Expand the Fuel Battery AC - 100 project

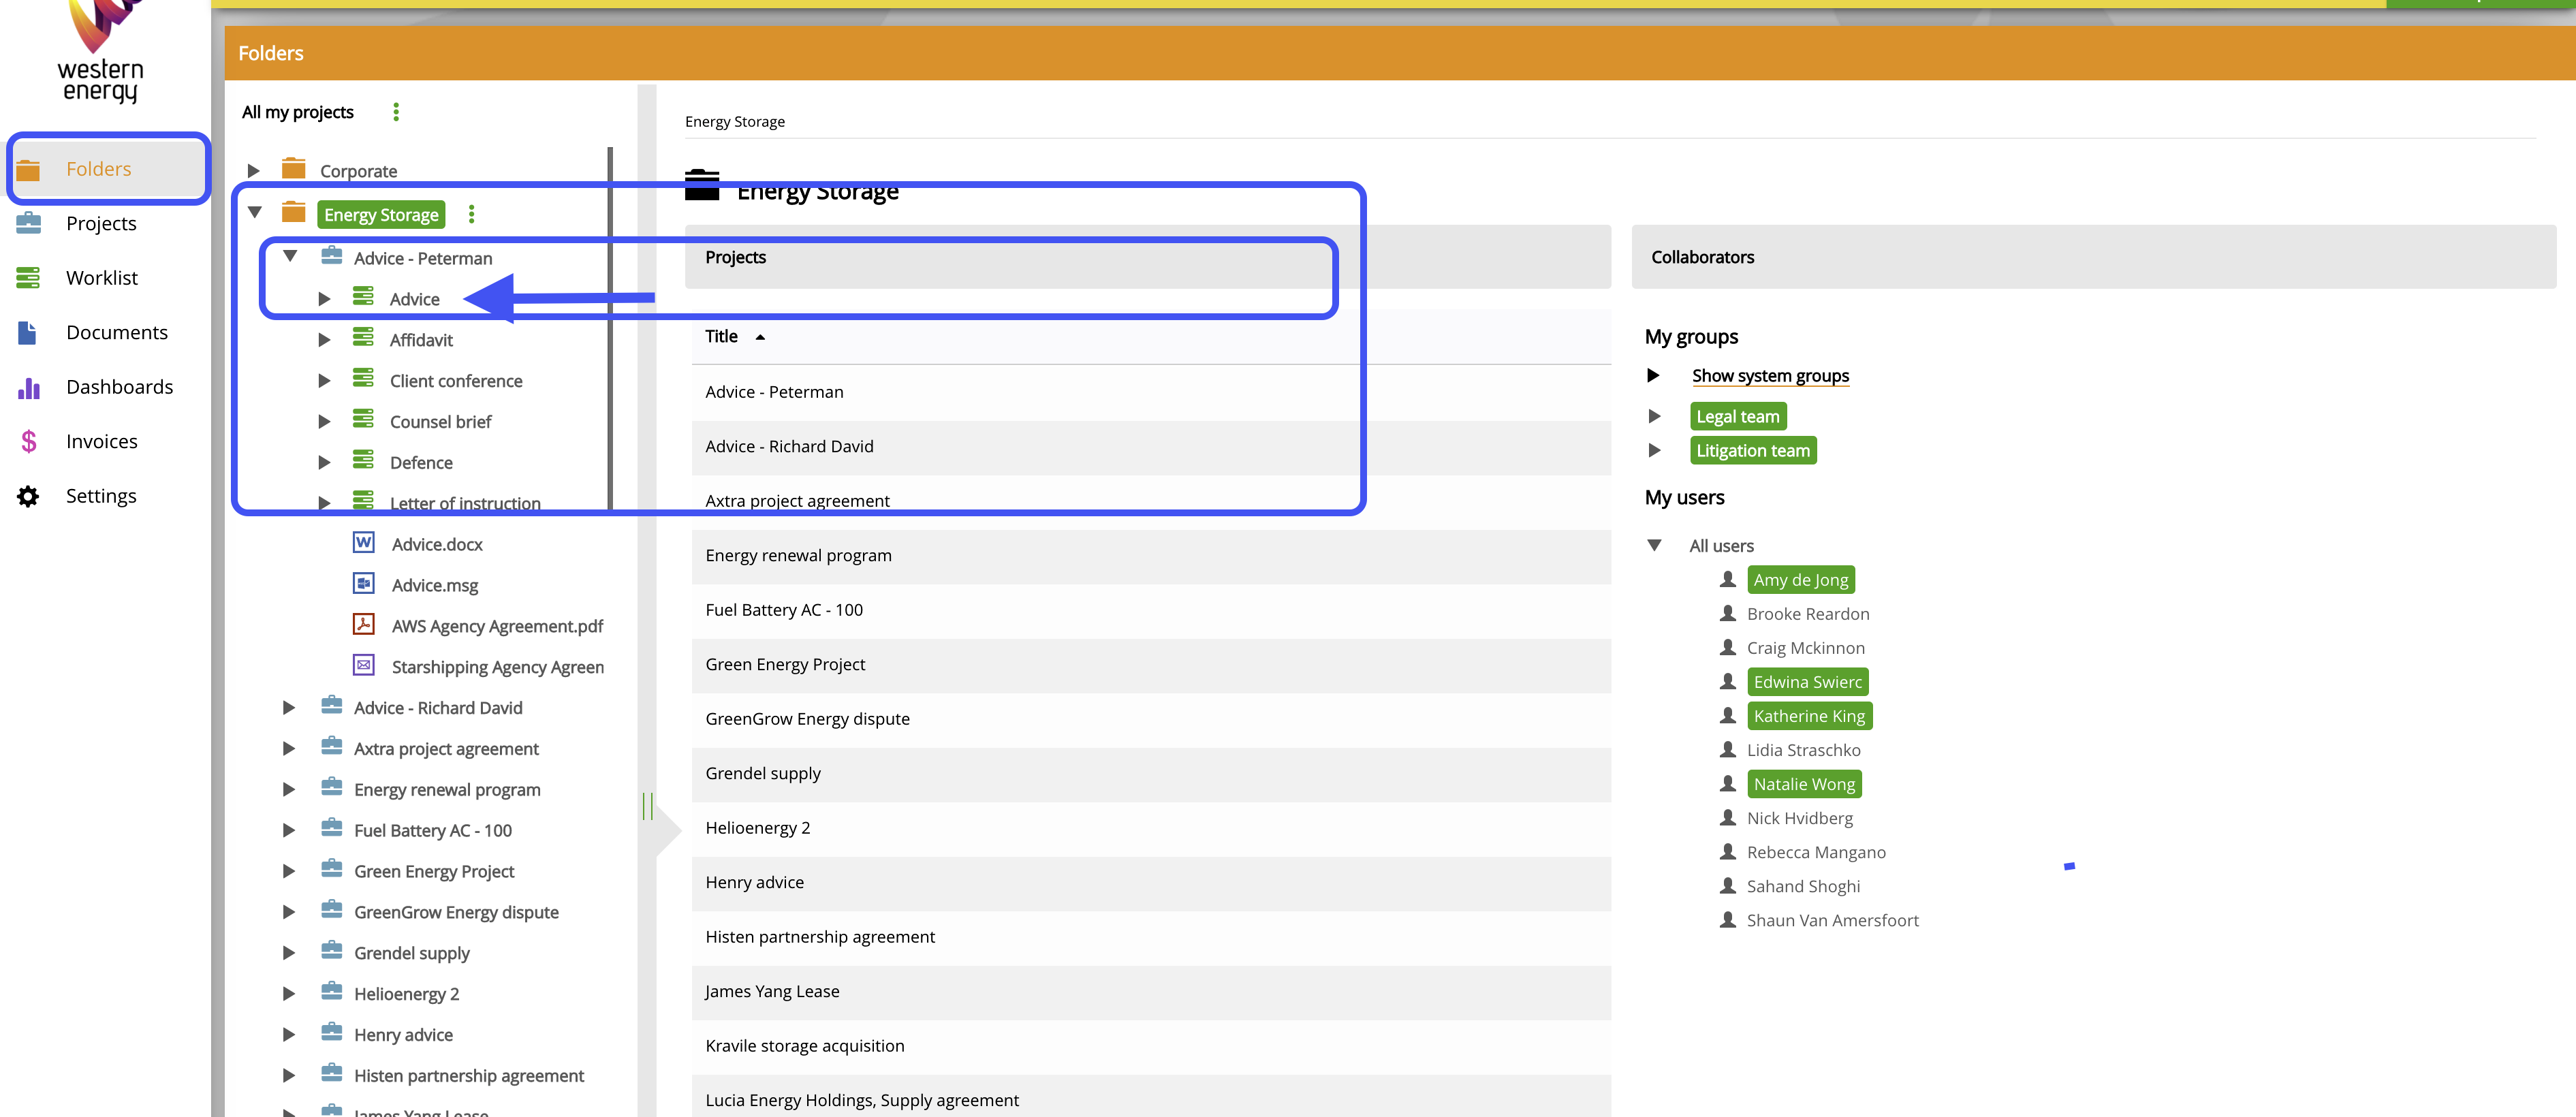288,831
